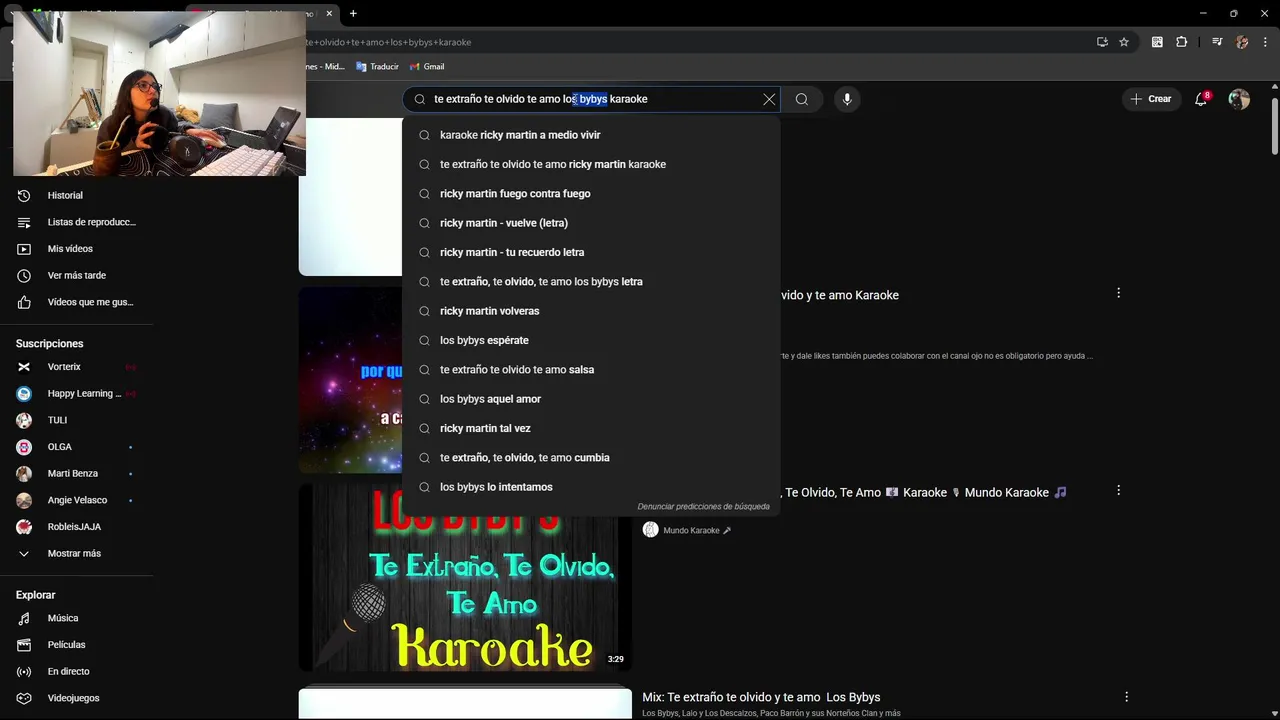Image resolution: width=1280 pixels, height=720 pixels.
Task: Open the Mix: Te extraño te olvido title
Action: pos(761,697)
